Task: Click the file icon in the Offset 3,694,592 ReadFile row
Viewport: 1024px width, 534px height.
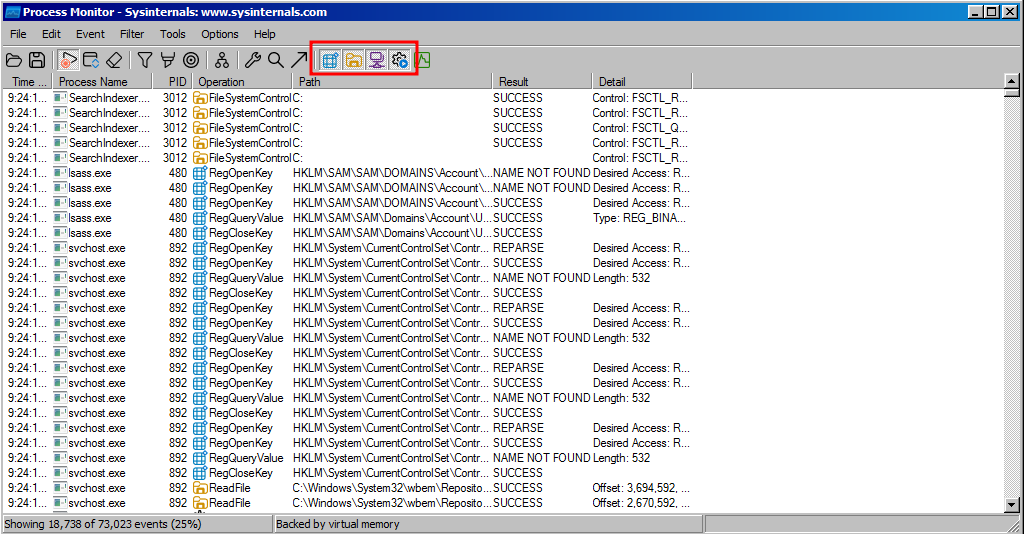Action: pyautogui.click(x=200, y=488)
